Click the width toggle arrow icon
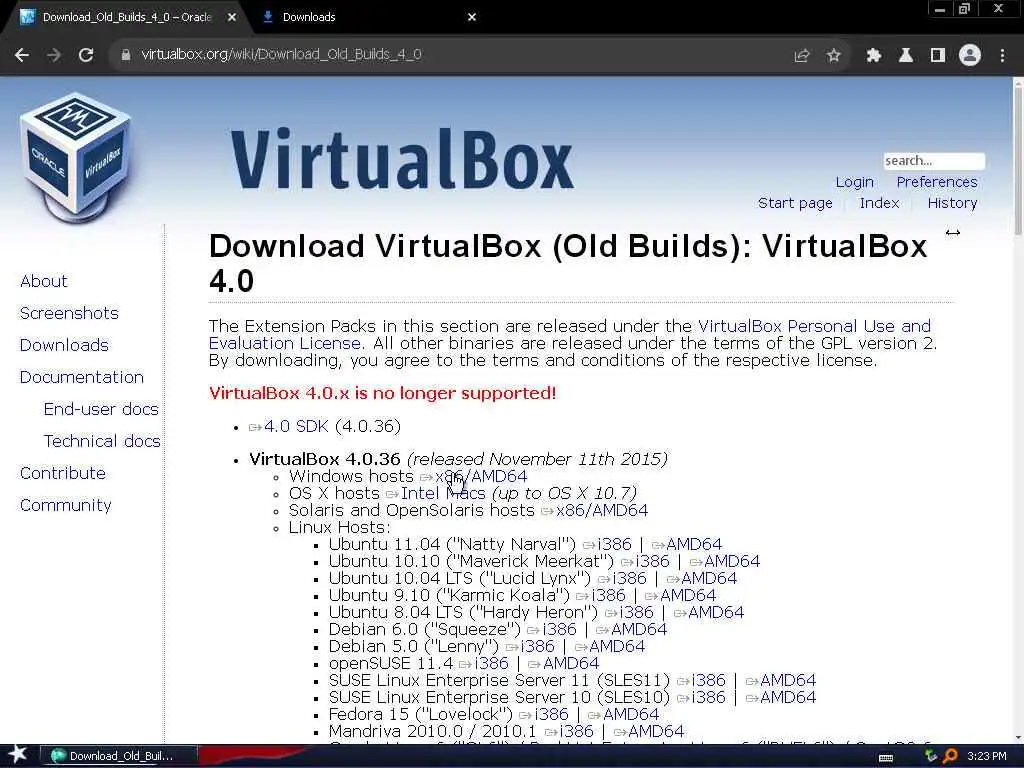 (x=953, y=232)
